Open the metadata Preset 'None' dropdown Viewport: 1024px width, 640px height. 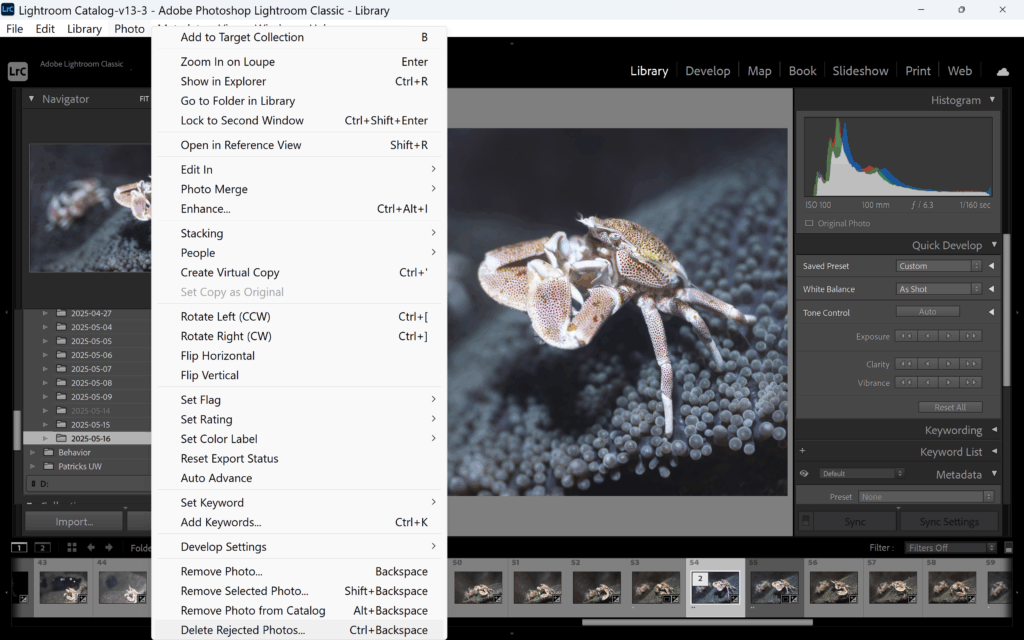(x=926, y=497)
